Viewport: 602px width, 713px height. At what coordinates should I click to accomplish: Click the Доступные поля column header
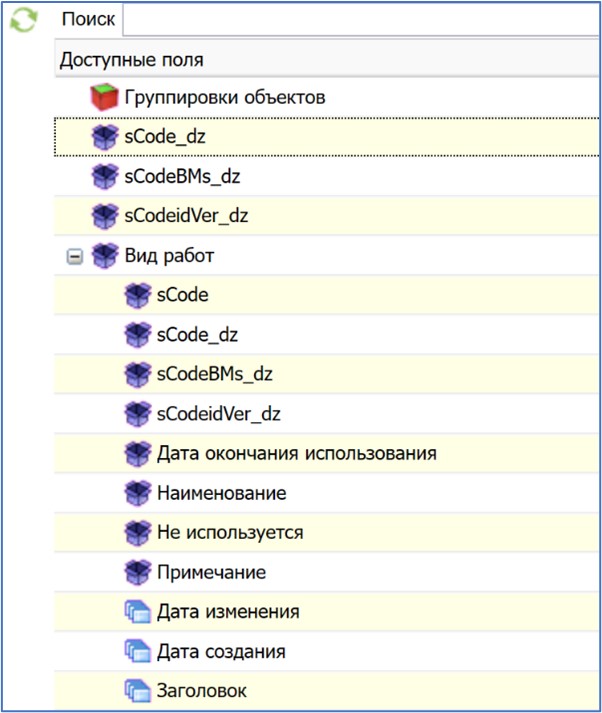[x=131, y=60]
